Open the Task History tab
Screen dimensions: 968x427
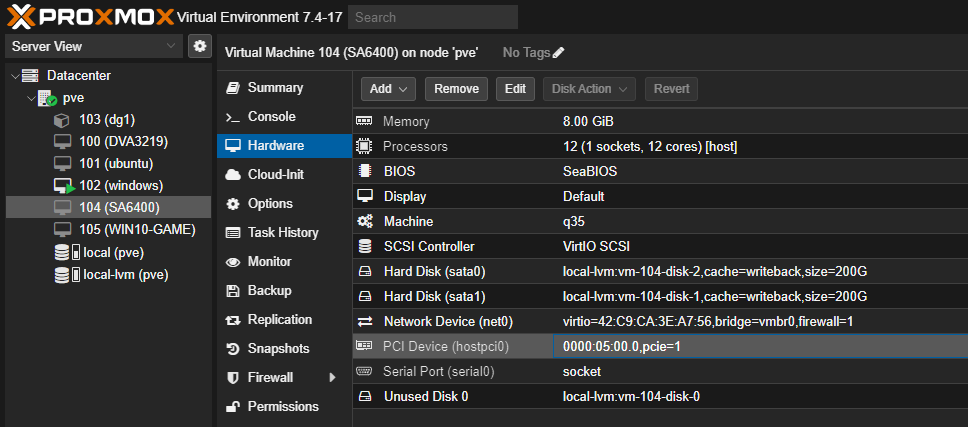pos(284,233)
